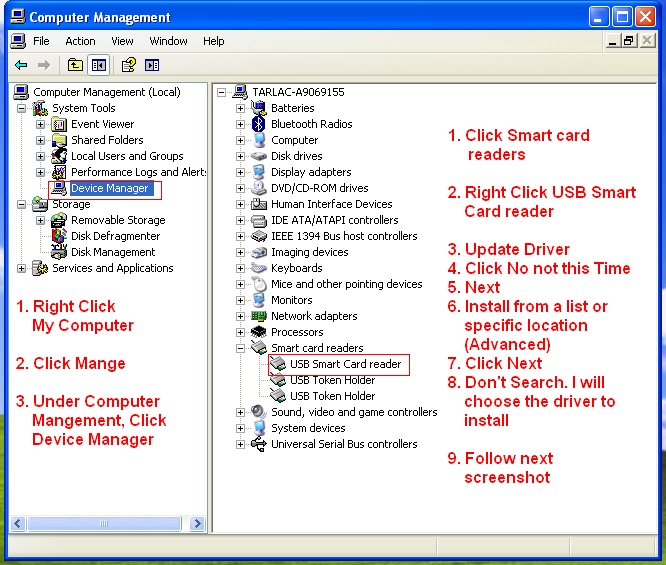Expand the Universal Serial Bus controllers node
The width and height of the screenshot is (666, 565).
point(240,444)
